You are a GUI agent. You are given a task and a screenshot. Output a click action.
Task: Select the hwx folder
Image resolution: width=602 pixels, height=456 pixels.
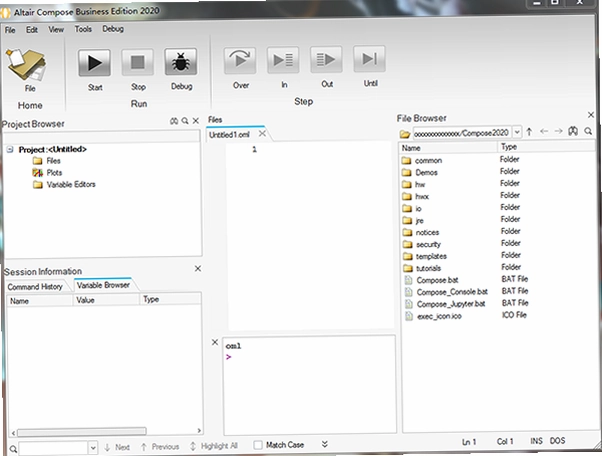tap(422, 197)
